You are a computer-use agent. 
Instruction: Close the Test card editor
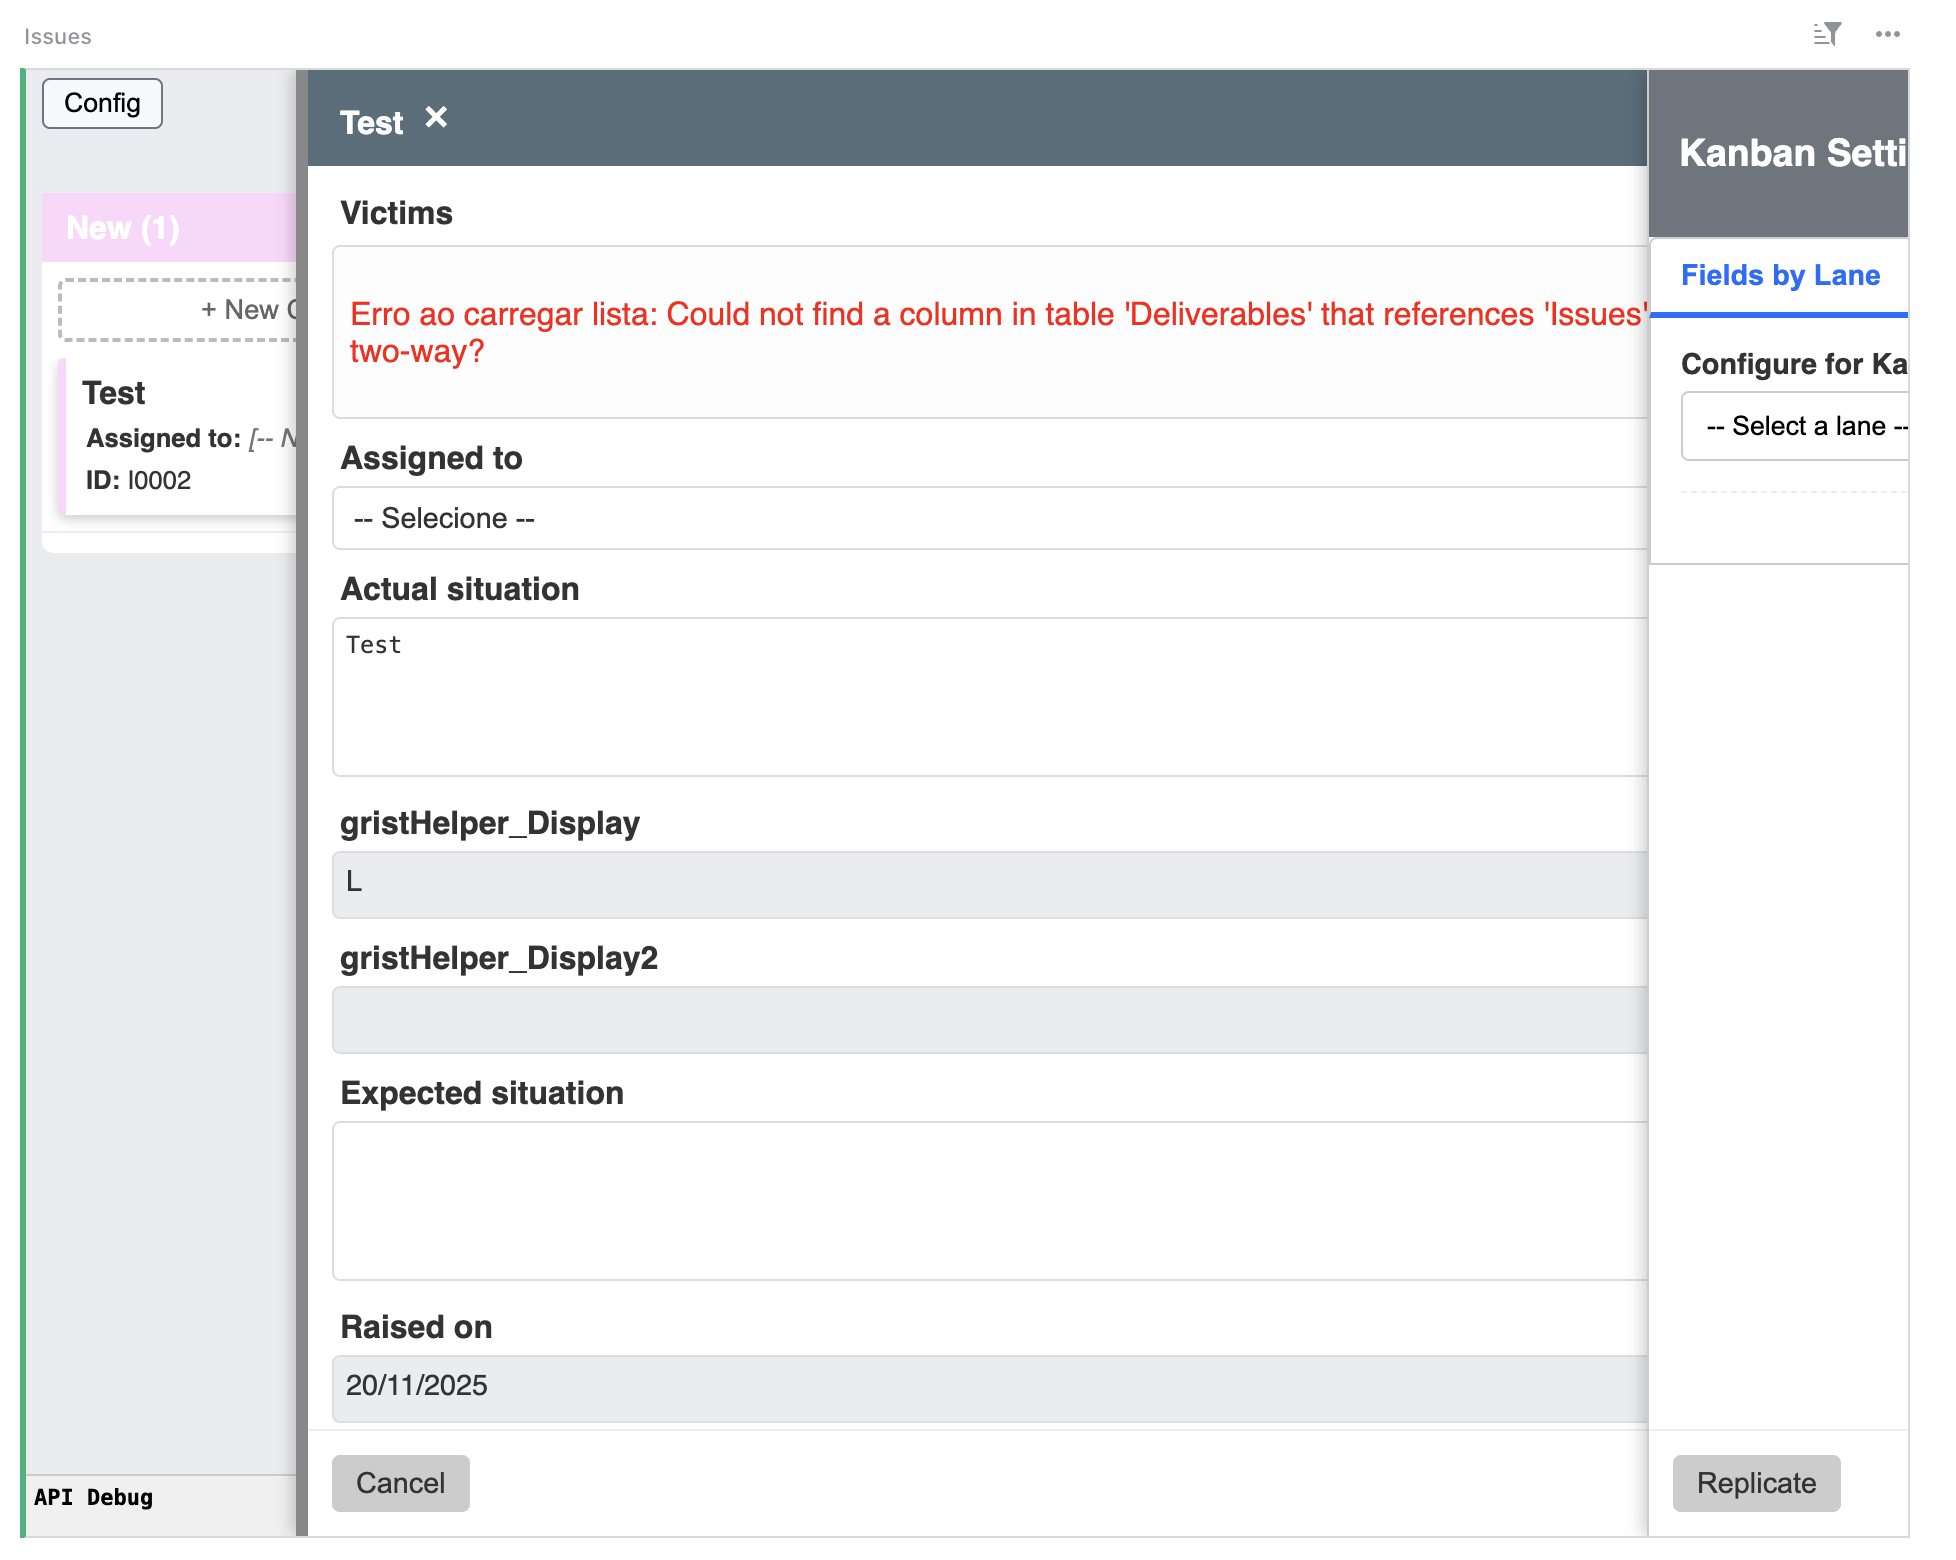tap(436, 118)
